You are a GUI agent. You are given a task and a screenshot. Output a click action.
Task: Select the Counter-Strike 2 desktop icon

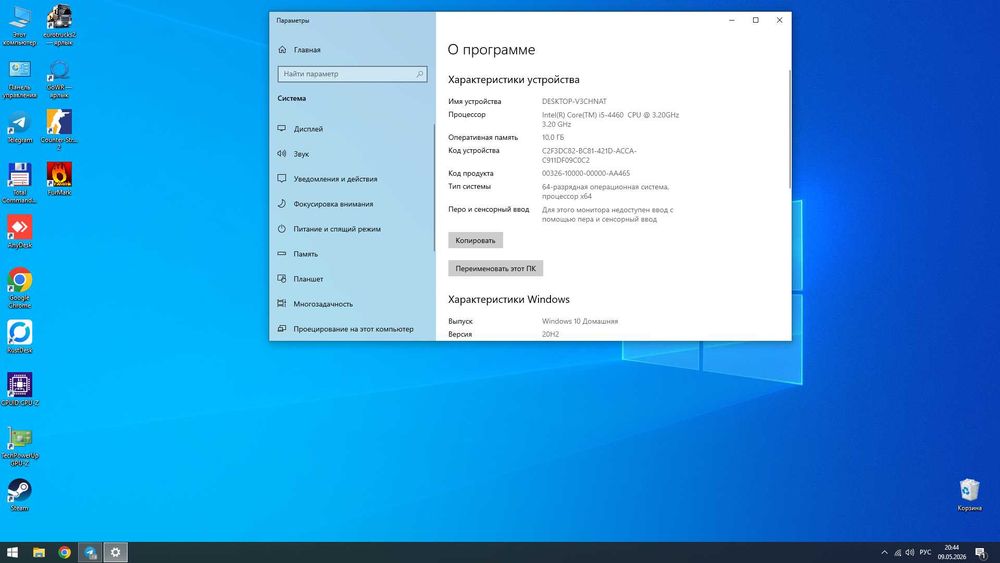[x=59, y=129]
